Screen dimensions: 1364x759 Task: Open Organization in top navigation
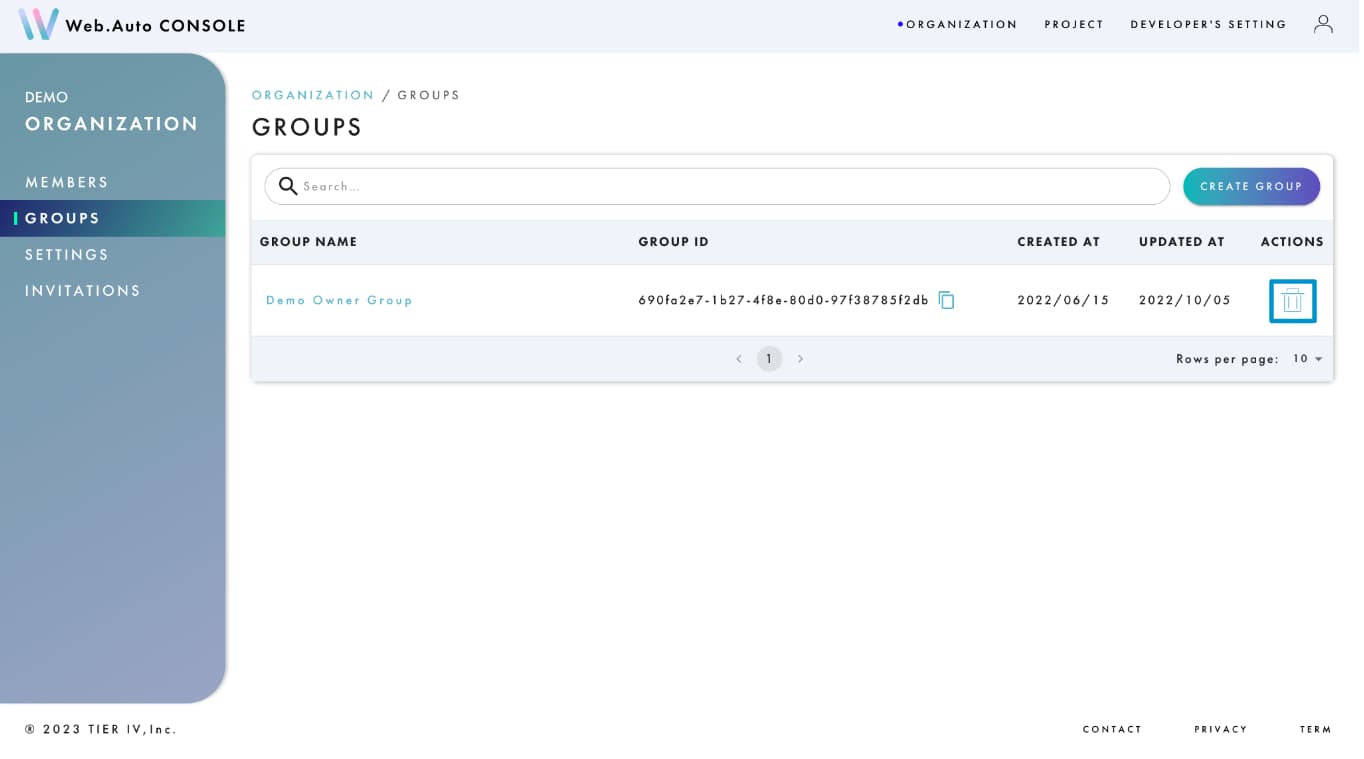(x=961, y=25)
